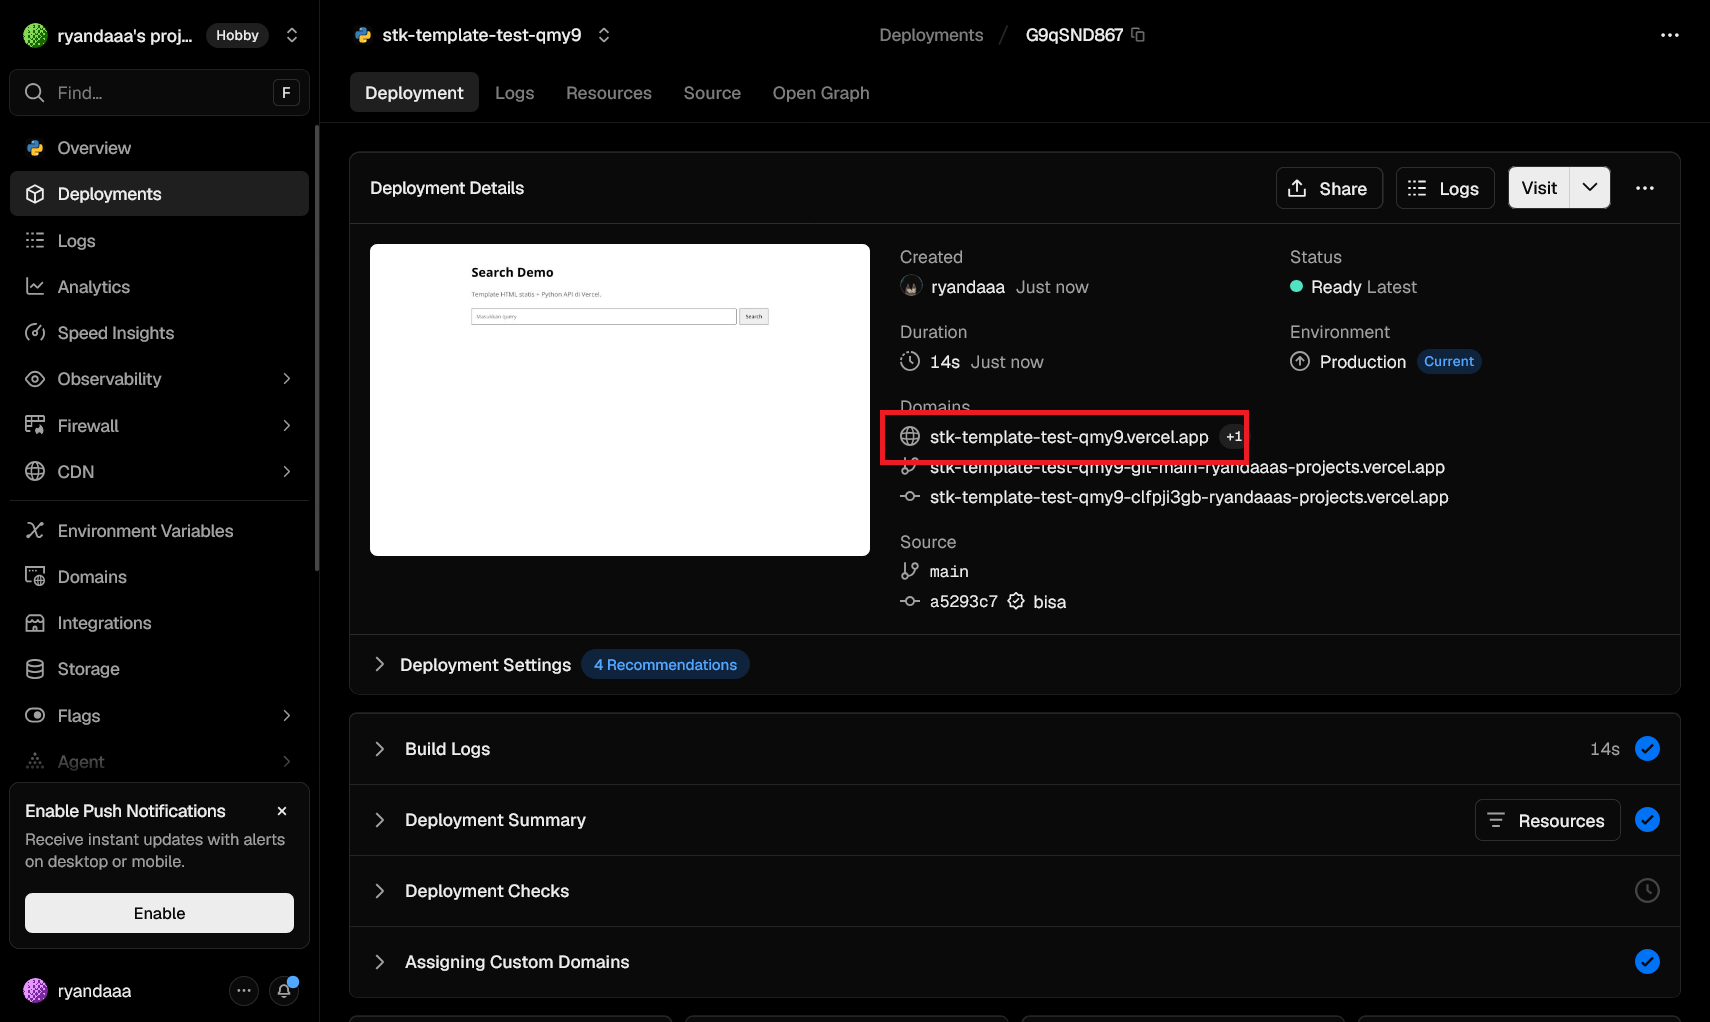Image resolution: width=1710 pixels, height=1022 pixels.
Task: Open Deployment Details three-dot menu
Action: [x=1645, y=188]
